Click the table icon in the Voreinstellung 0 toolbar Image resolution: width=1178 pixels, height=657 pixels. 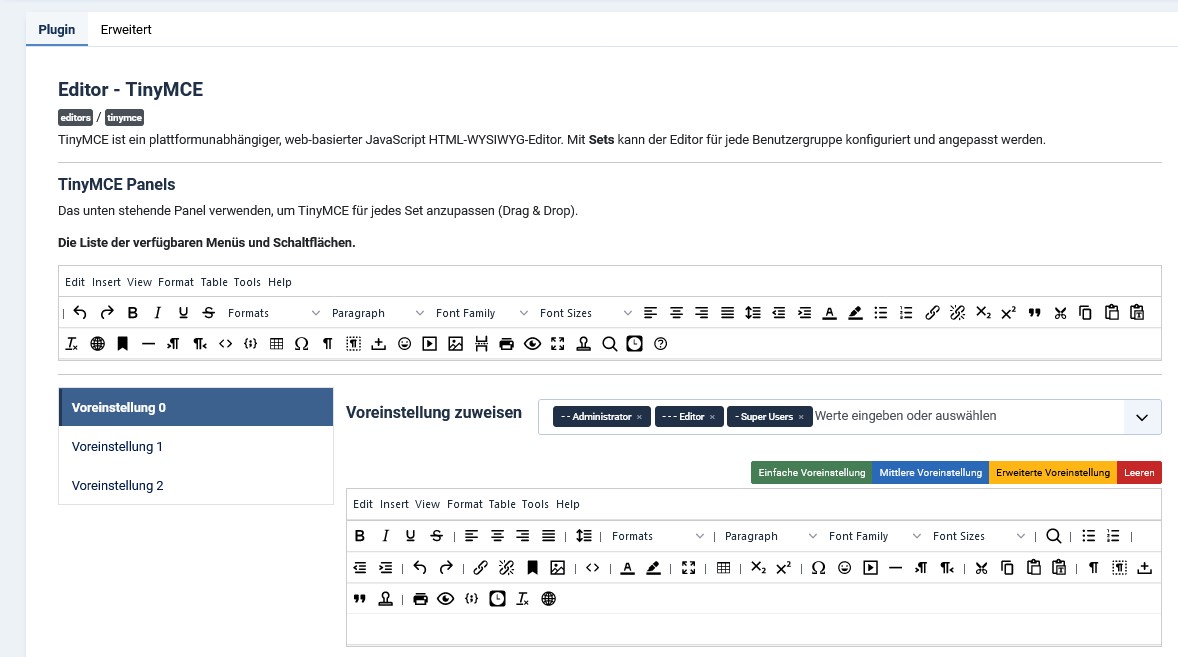pyautogui.click(x=724, y=568)
